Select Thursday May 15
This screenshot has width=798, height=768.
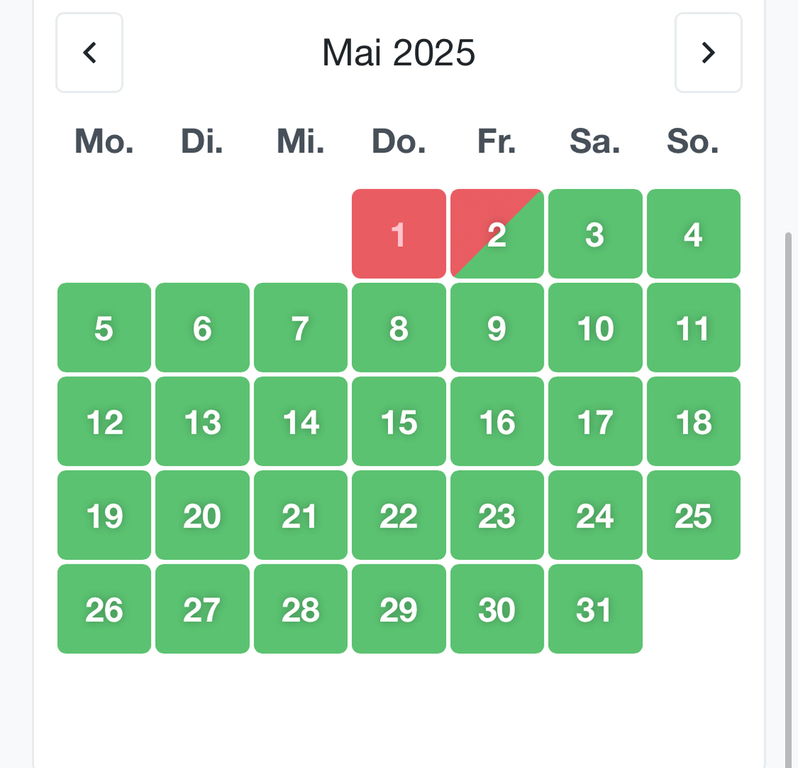click(399, 422)
